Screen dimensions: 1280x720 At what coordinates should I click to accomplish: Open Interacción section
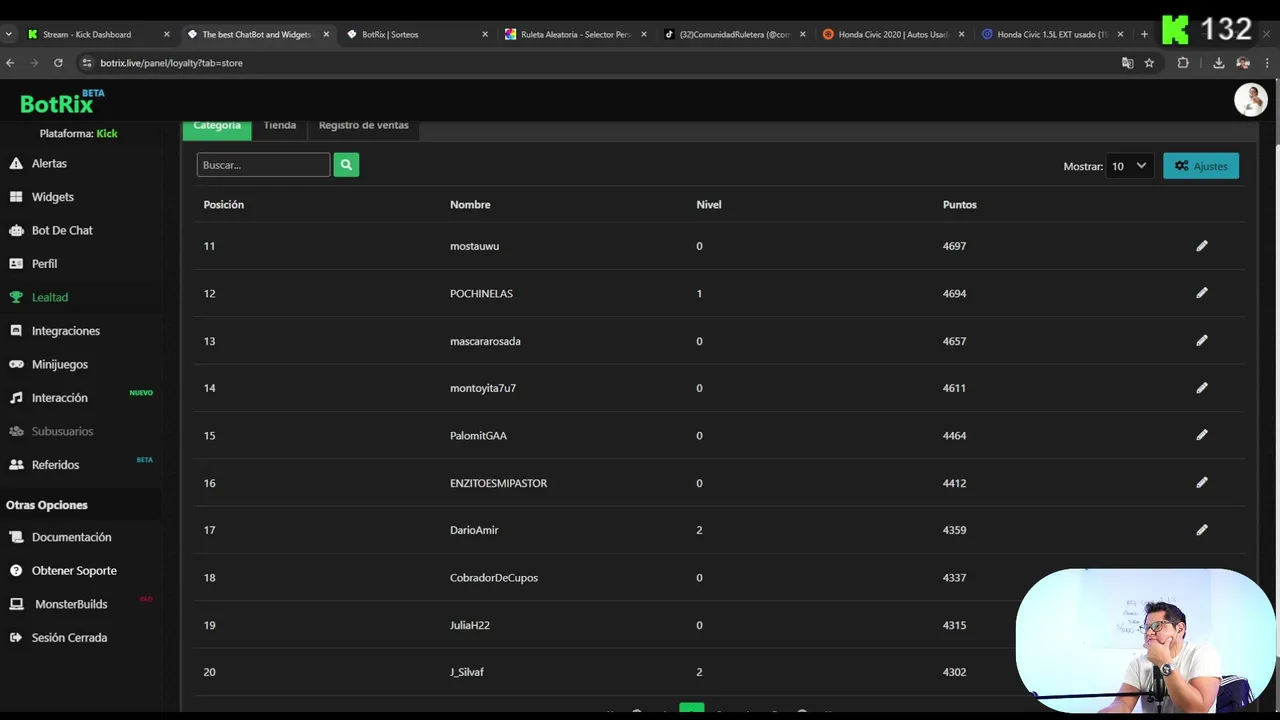[59, 398]
